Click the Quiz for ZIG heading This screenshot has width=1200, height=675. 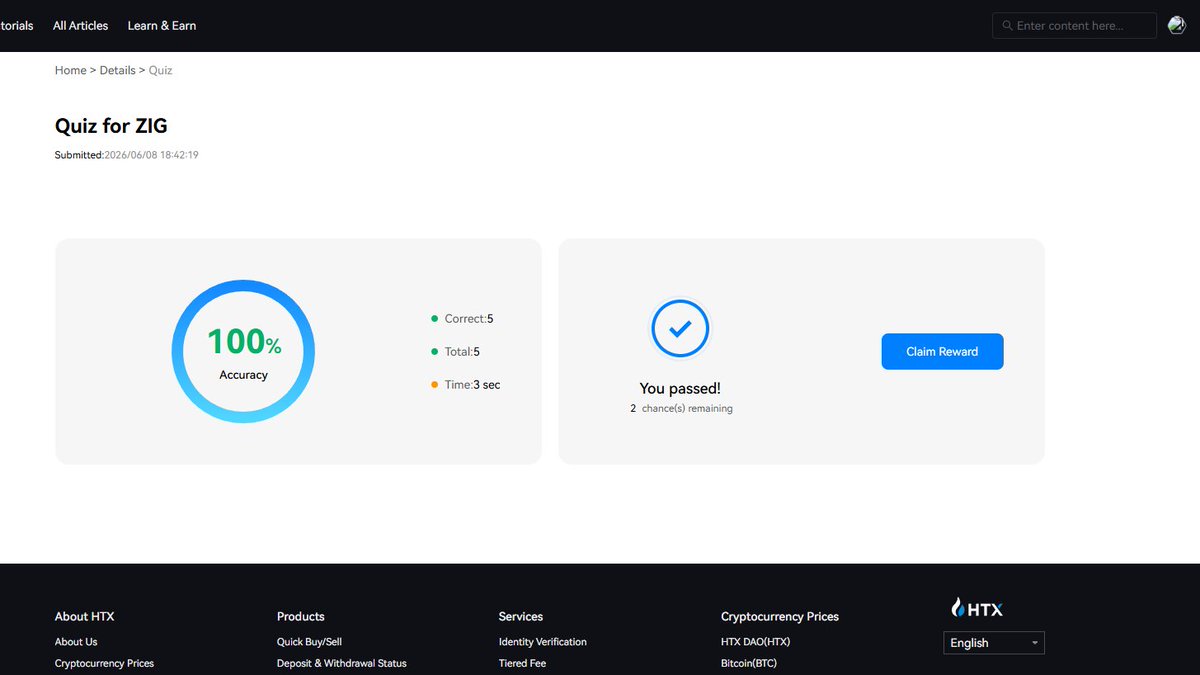111,126
